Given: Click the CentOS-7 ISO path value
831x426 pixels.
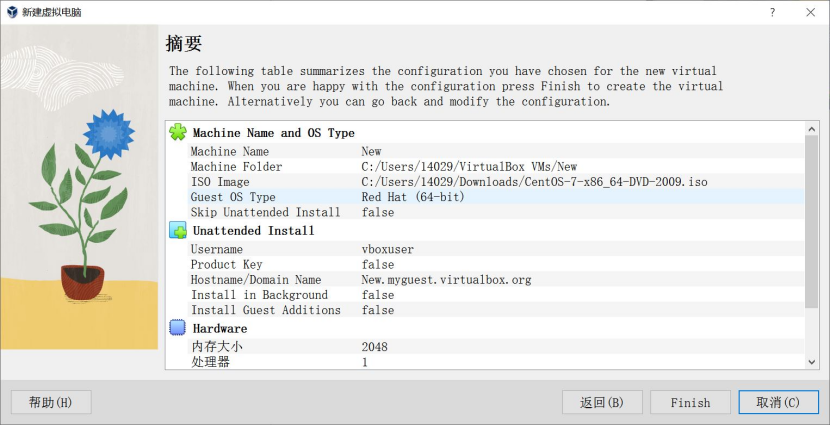Looking at the screenshot, I should 534,182.
